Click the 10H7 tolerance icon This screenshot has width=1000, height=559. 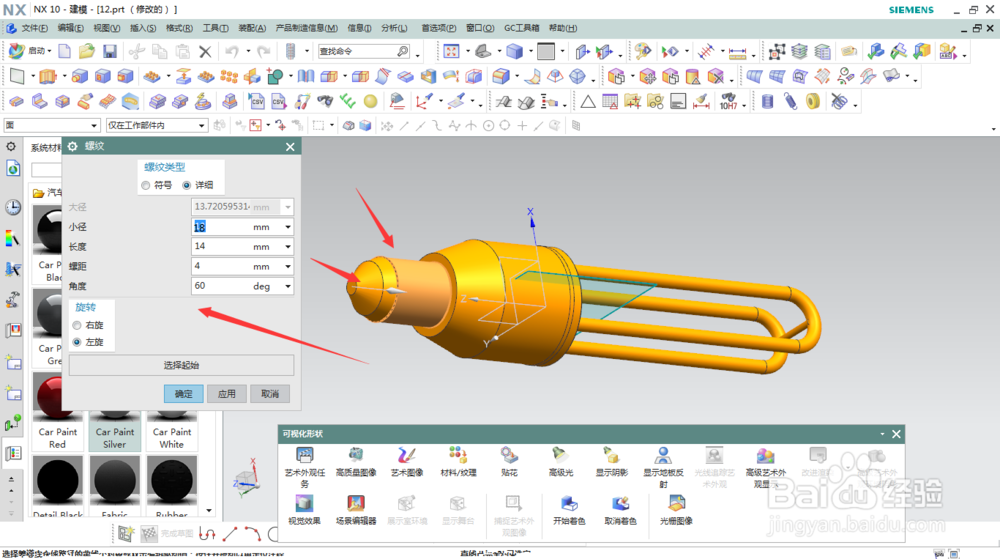click(x=728, y=101)
